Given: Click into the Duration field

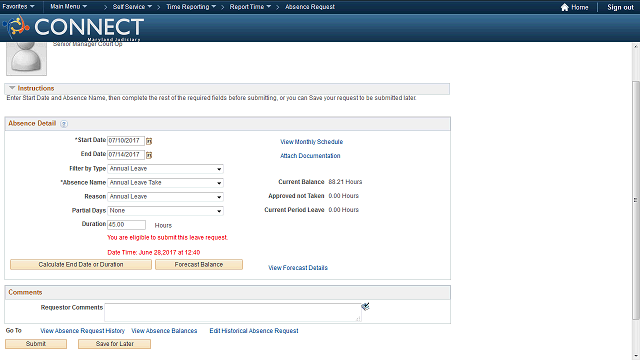Looking at the screenshot, I should click(x=127, y=224).
